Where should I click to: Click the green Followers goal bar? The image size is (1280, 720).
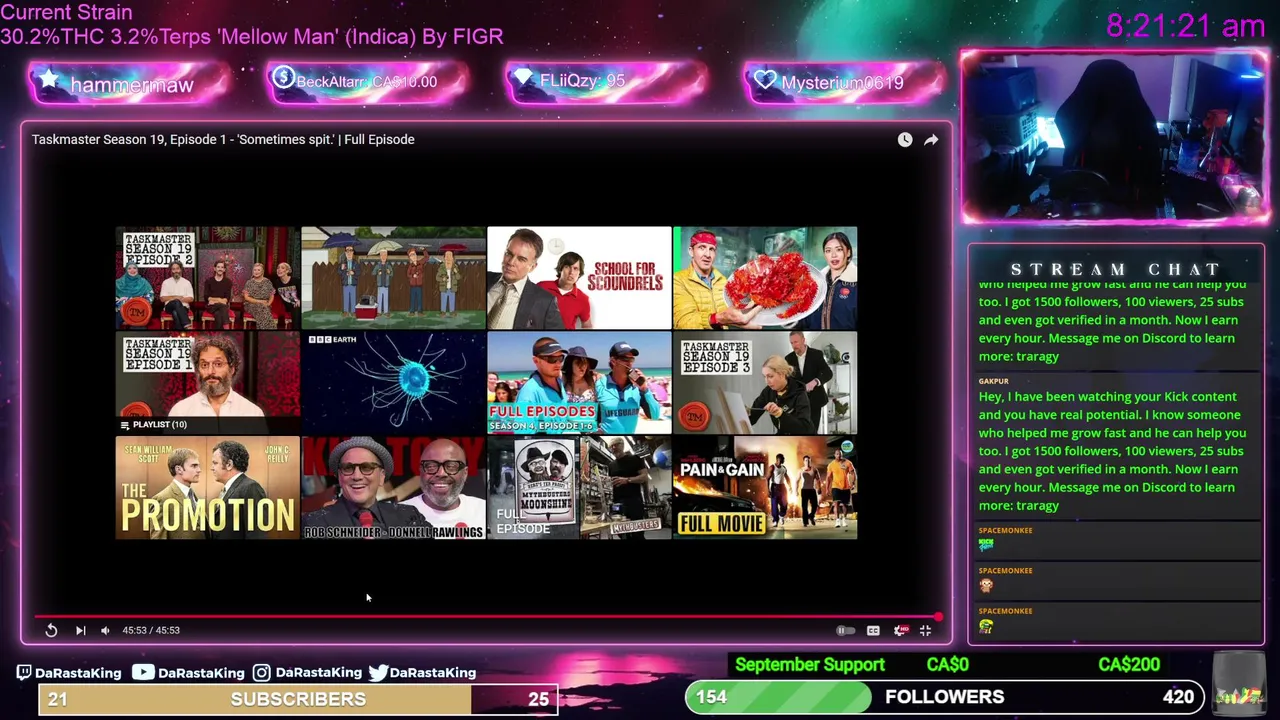point(945,697)
